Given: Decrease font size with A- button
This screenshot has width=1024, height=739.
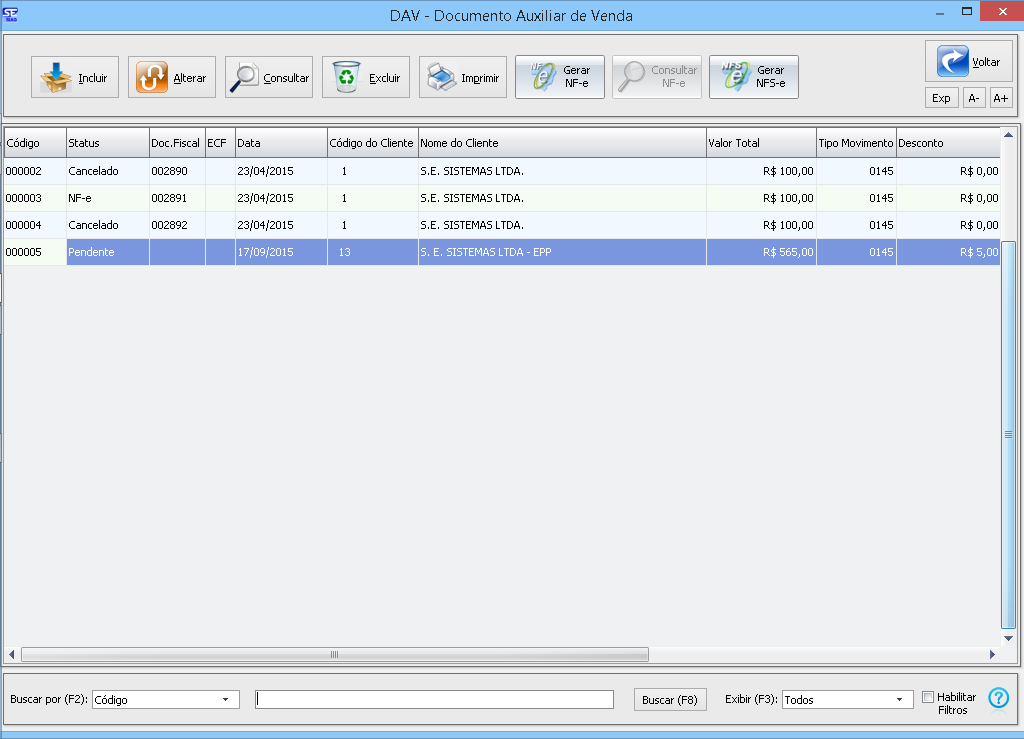Looking at the screenshot, I should click(974, 98).
